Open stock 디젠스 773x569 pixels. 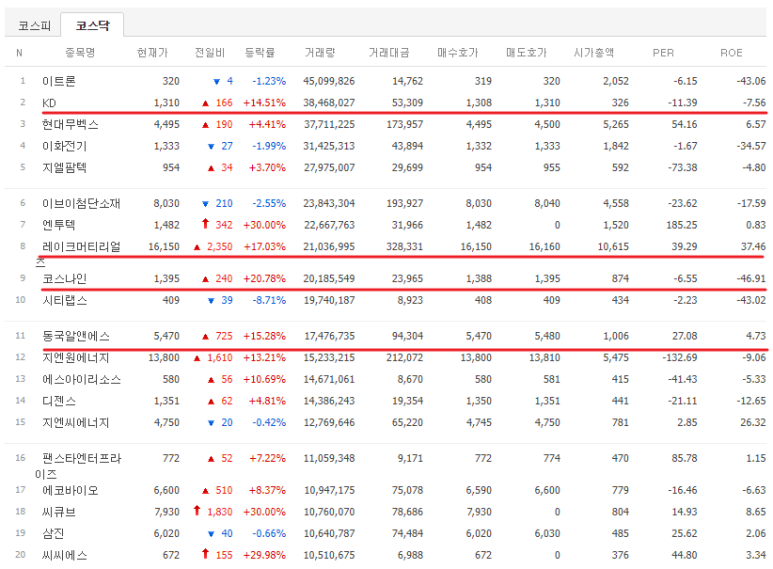pyautogui.click(x=59, y=401)
